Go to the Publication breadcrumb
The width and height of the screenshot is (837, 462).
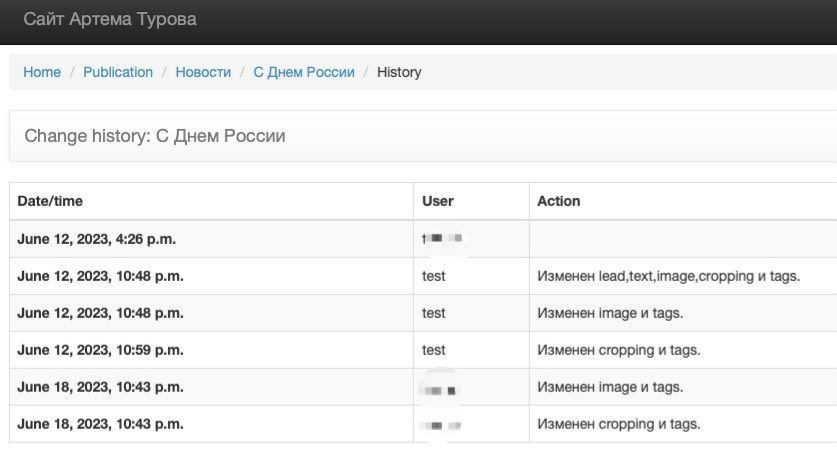(x=118, y=72)
